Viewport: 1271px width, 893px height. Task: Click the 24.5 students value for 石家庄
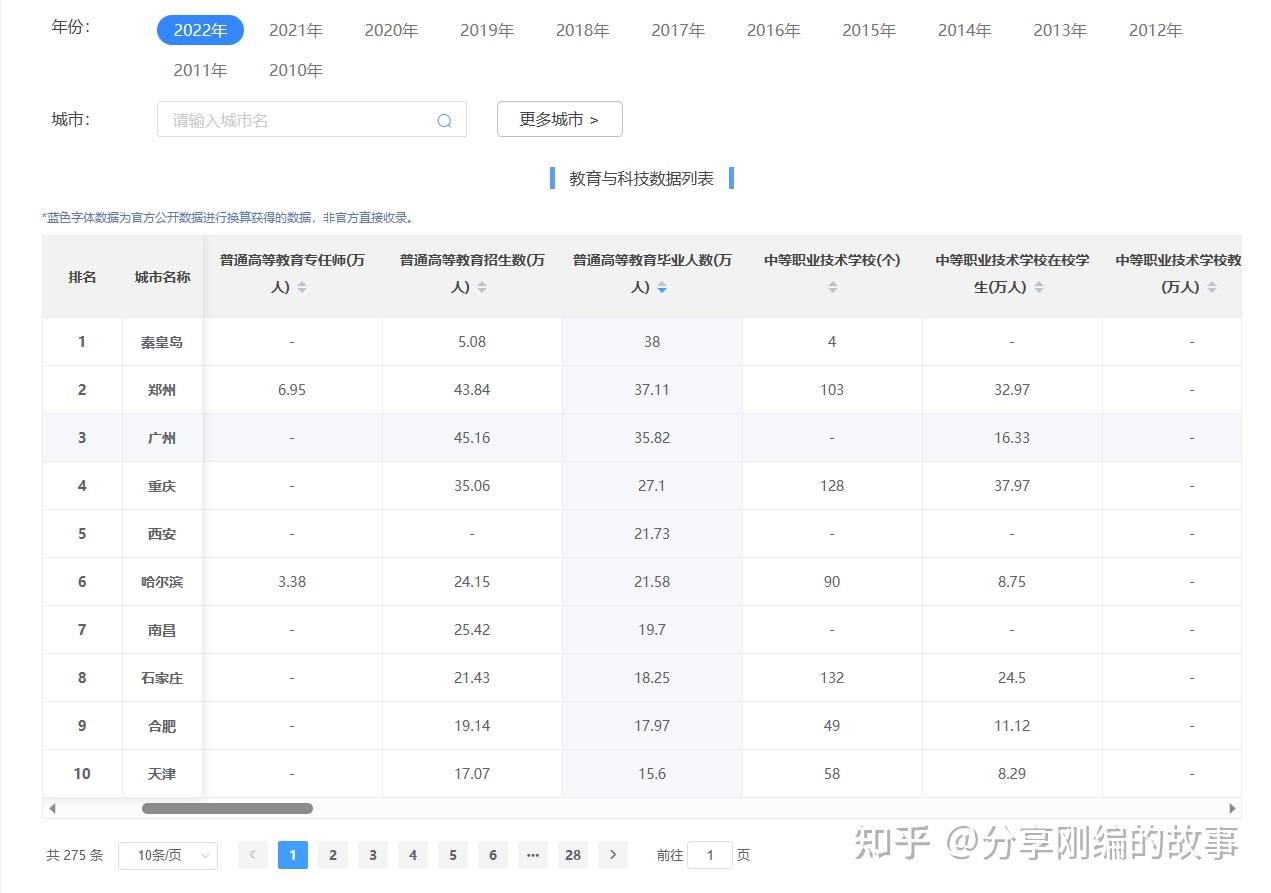[x=1012, y=678]
